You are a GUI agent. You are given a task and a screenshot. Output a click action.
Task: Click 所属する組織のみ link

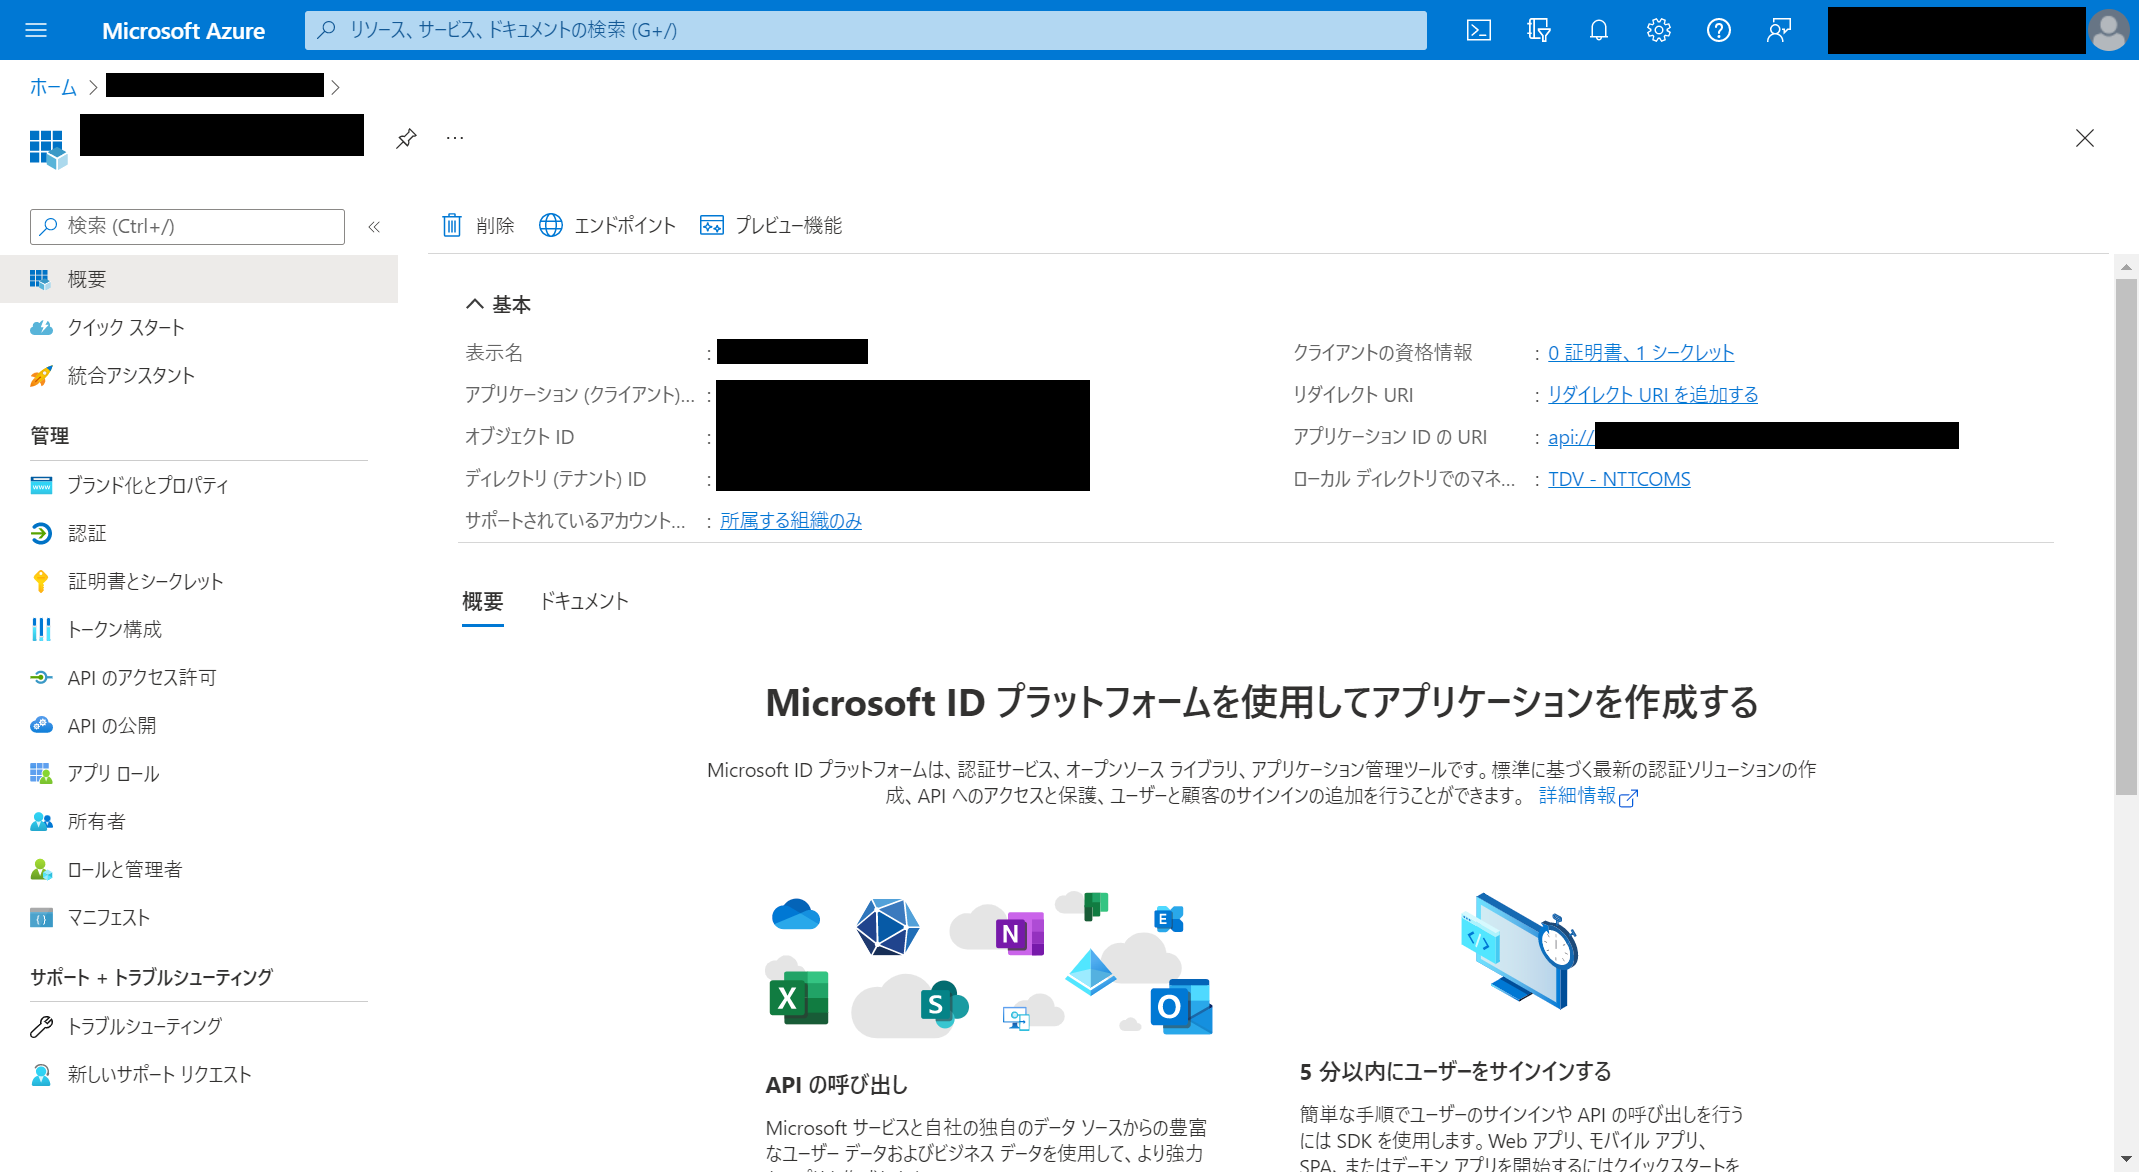point(791,520)
